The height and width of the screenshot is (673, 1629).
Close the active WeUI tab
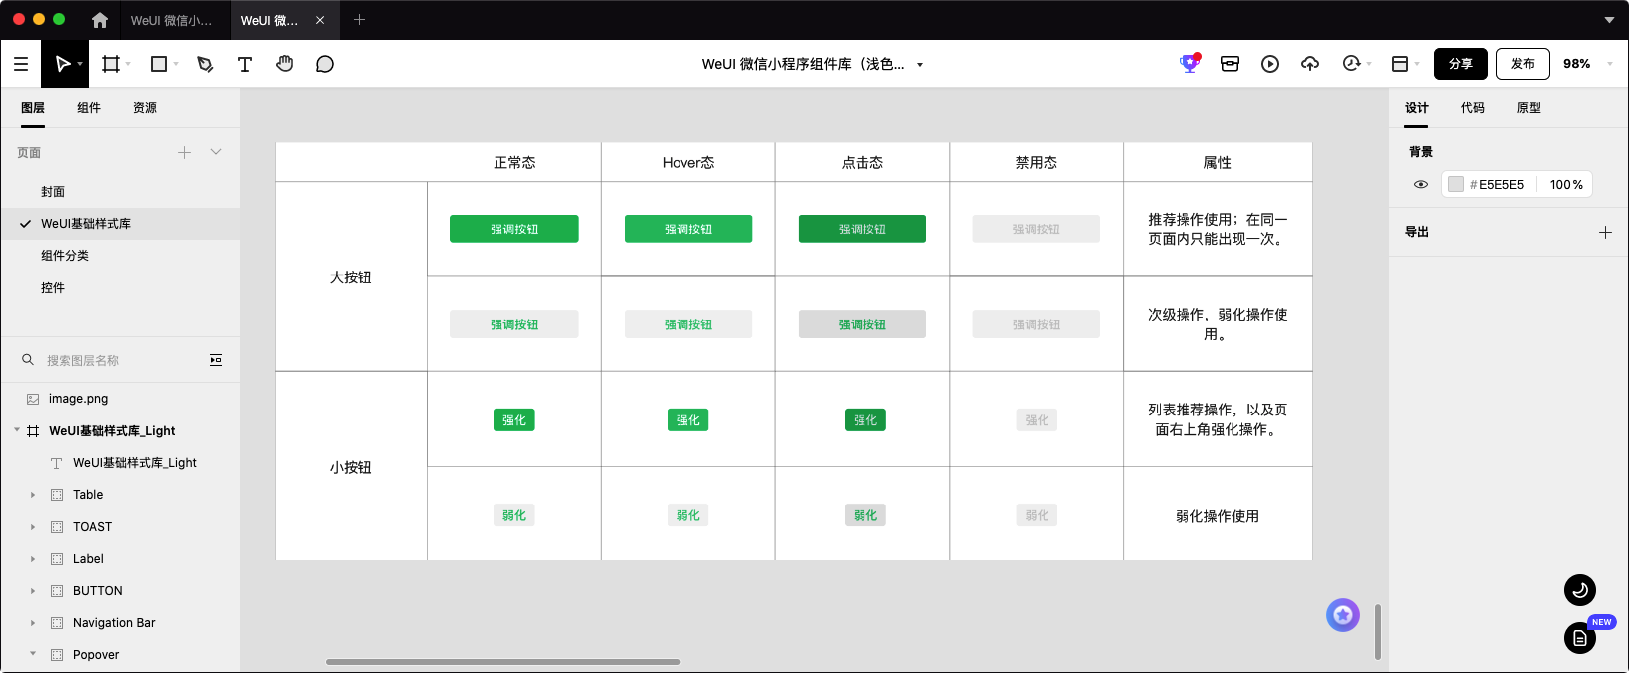tap(320, 20)
